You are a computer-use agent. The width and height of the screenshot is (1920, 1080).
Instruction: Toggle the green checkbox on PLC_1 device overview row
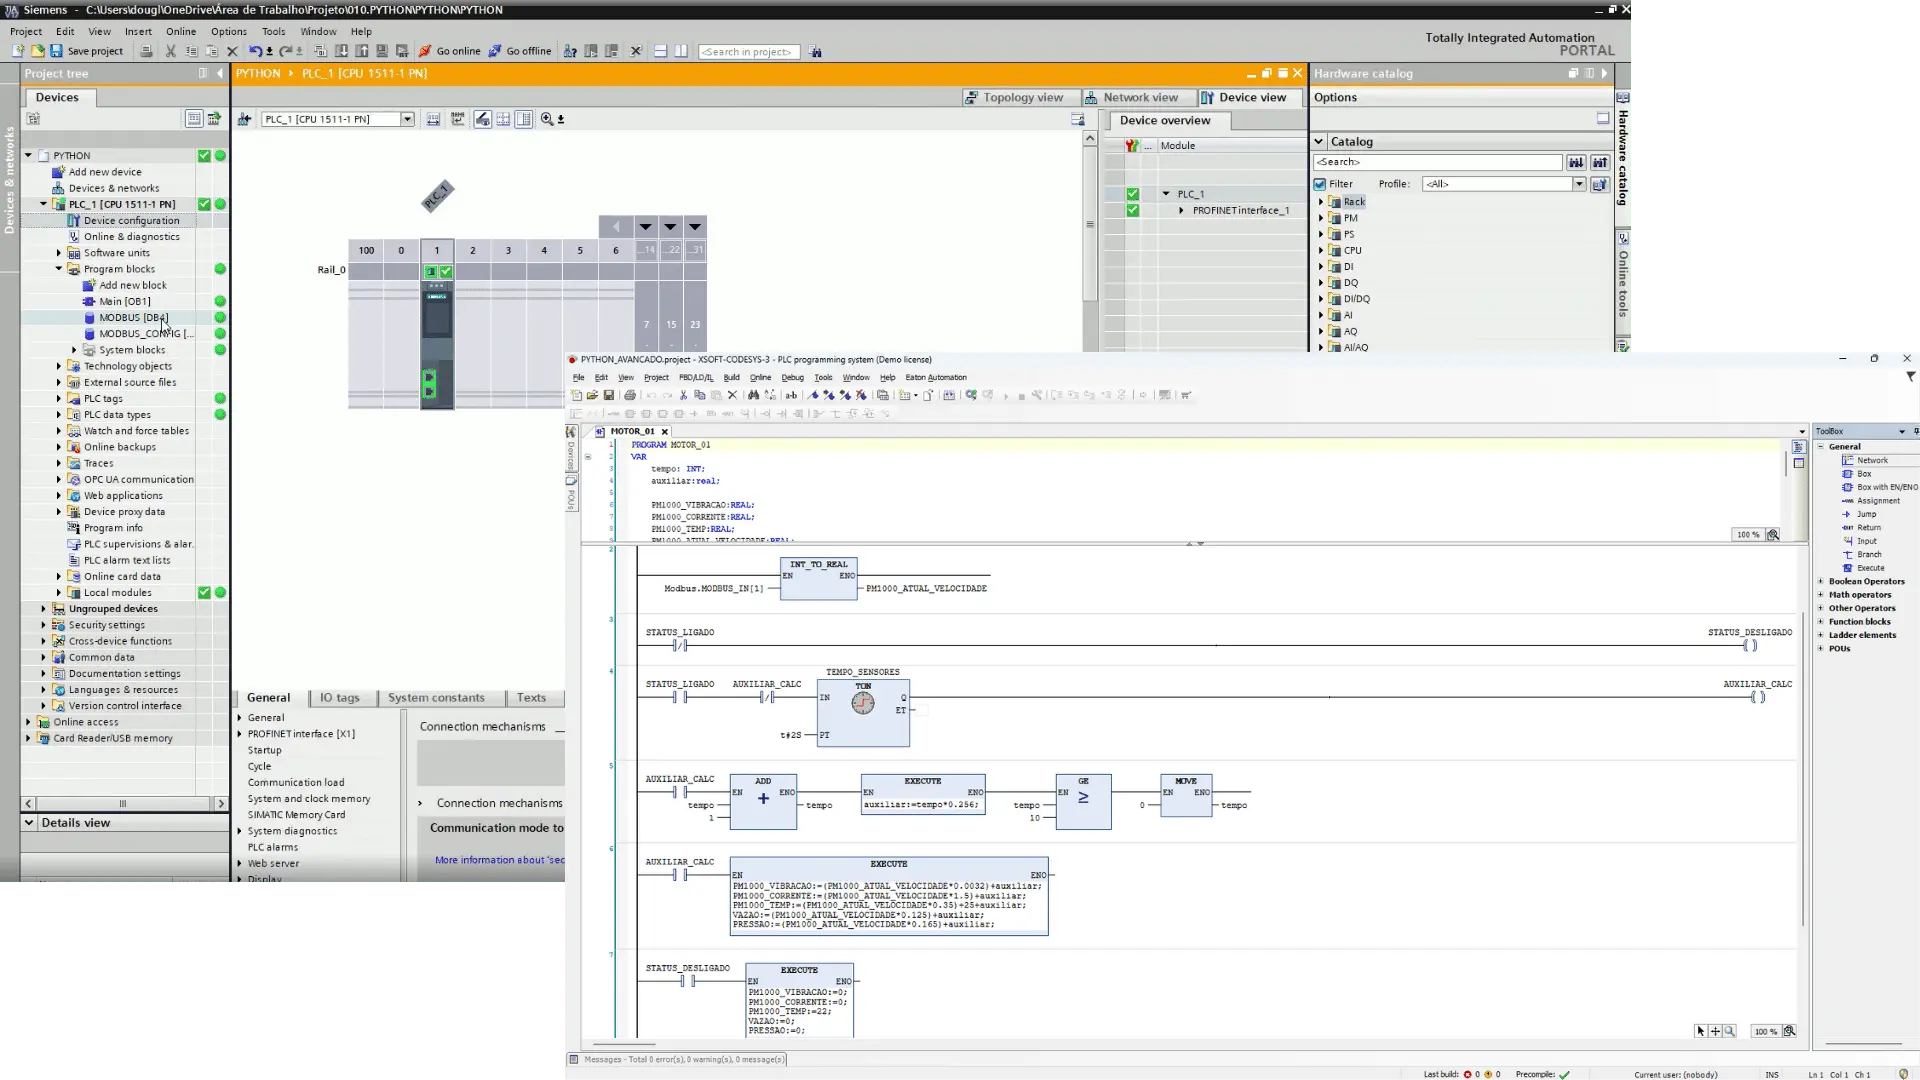[x=1132, y=194]
